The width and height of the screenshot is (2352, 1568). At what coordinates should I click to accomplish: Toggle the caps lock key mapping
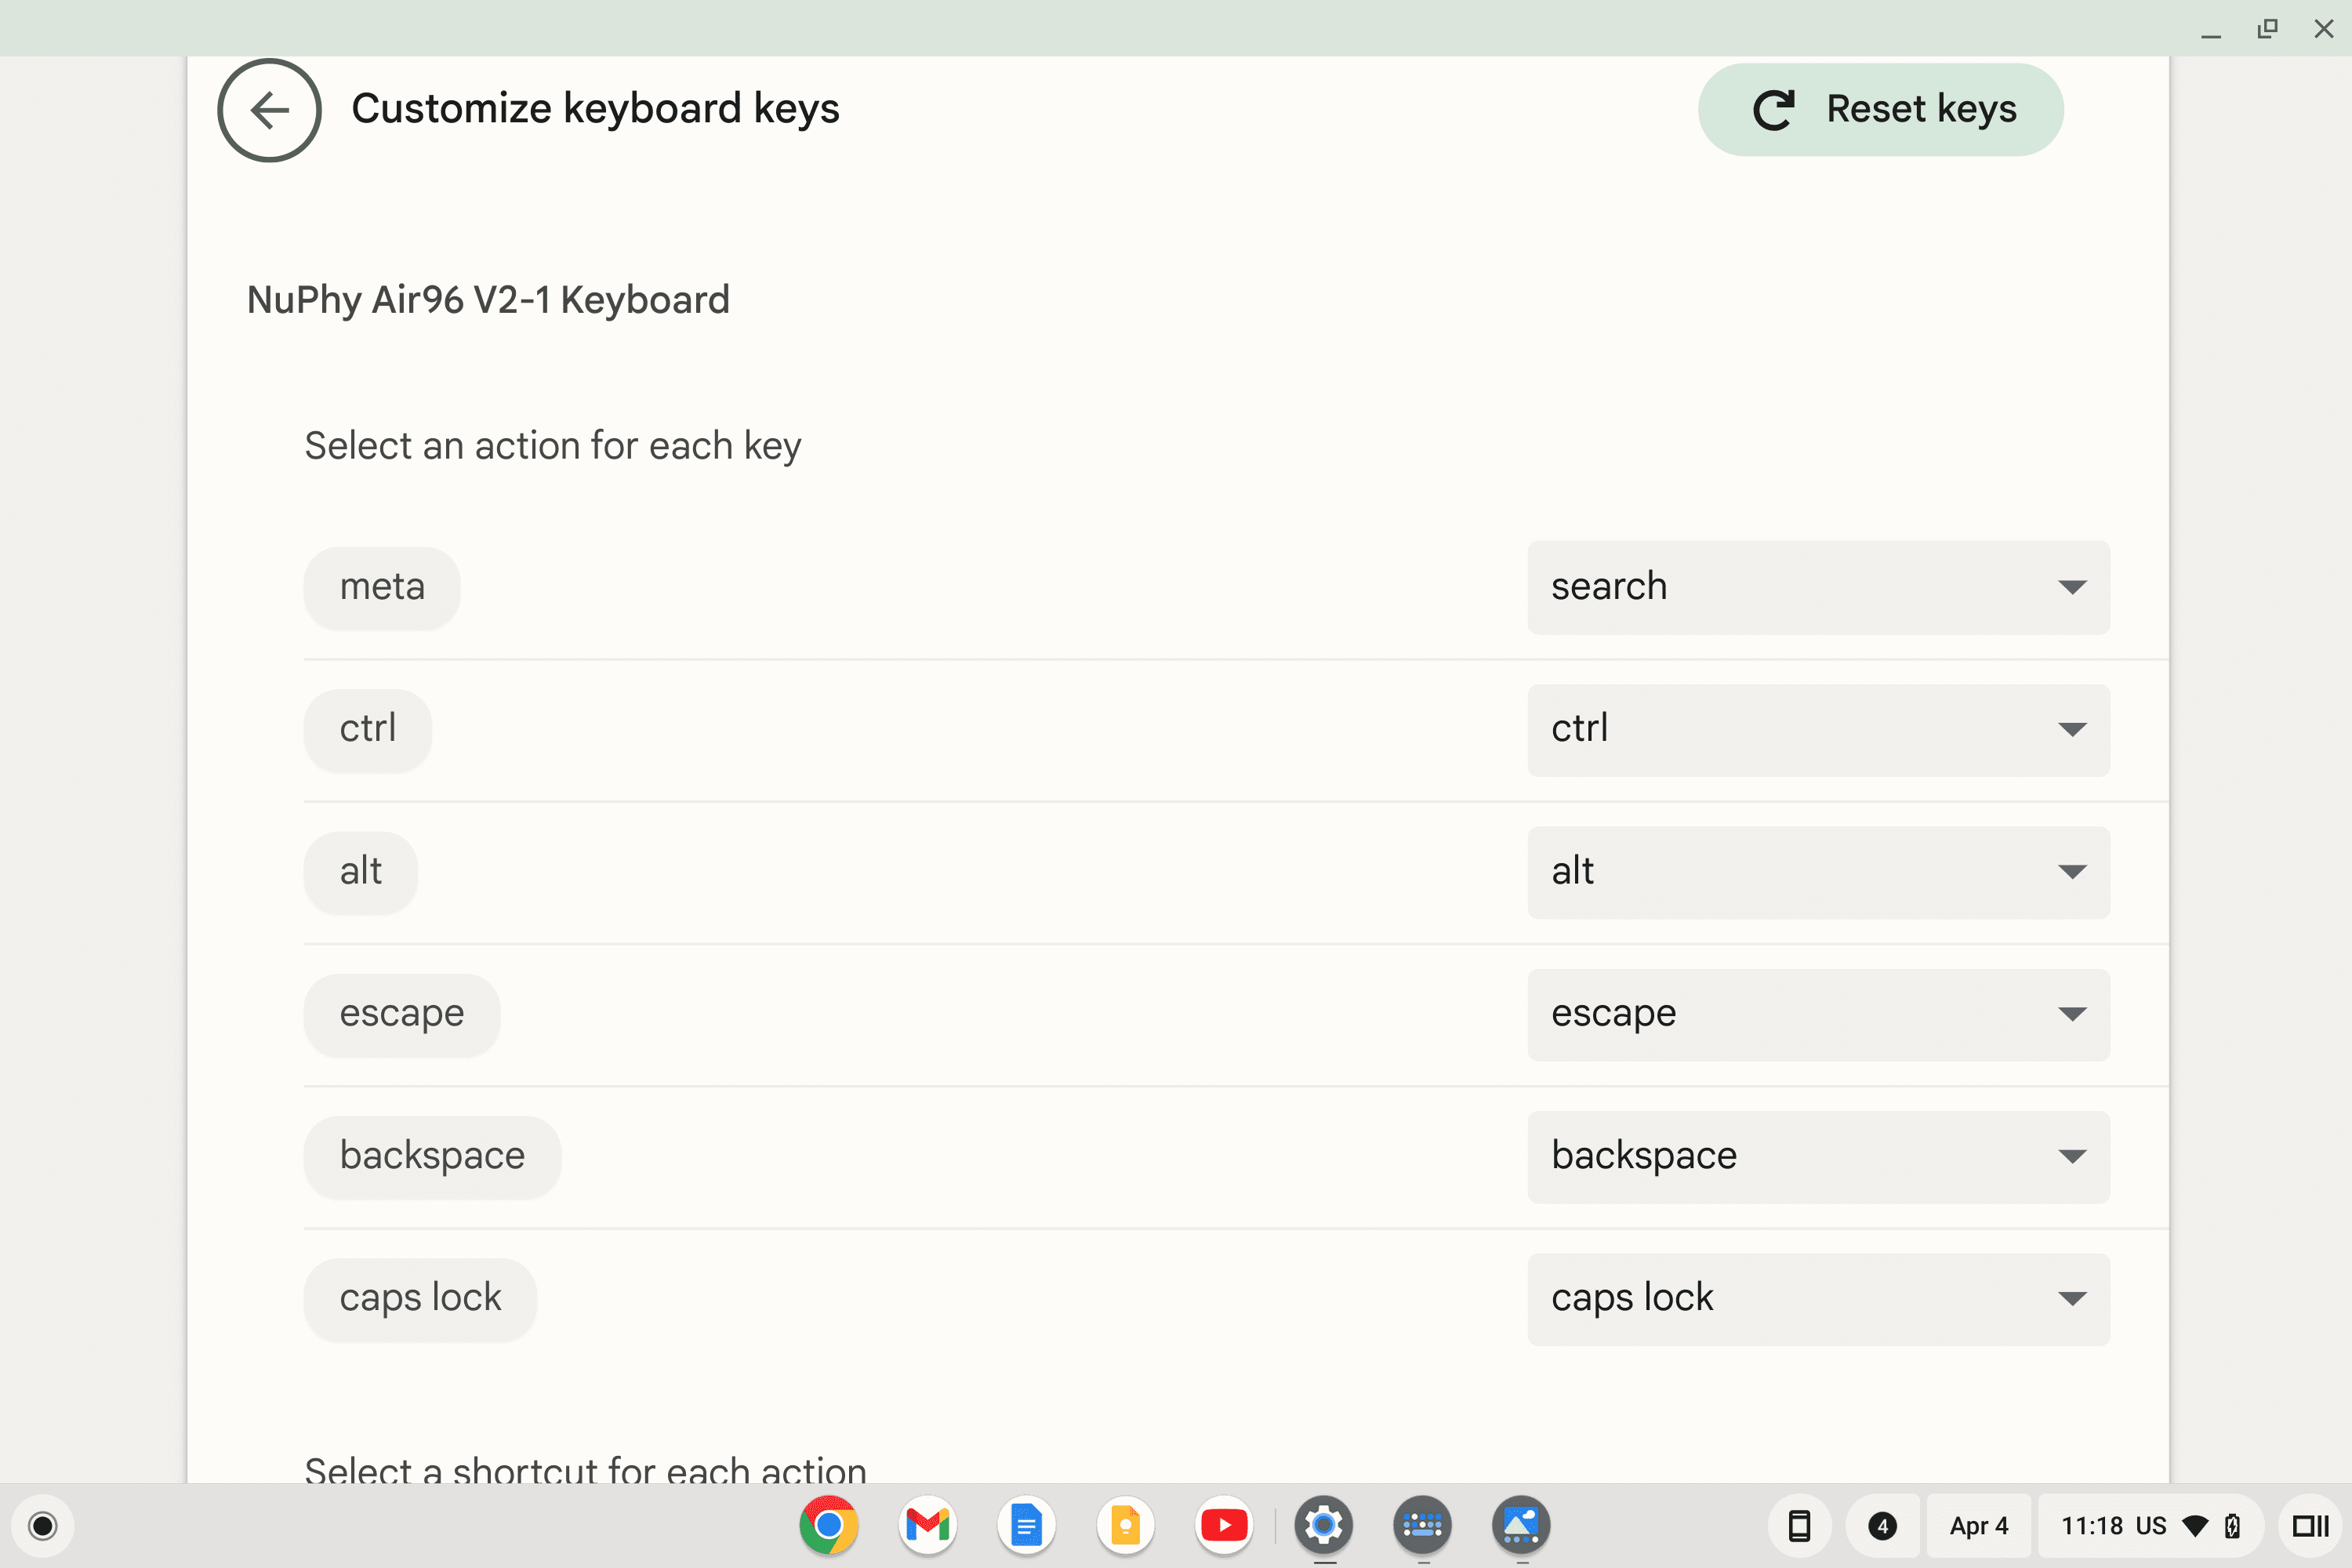1820,1298
